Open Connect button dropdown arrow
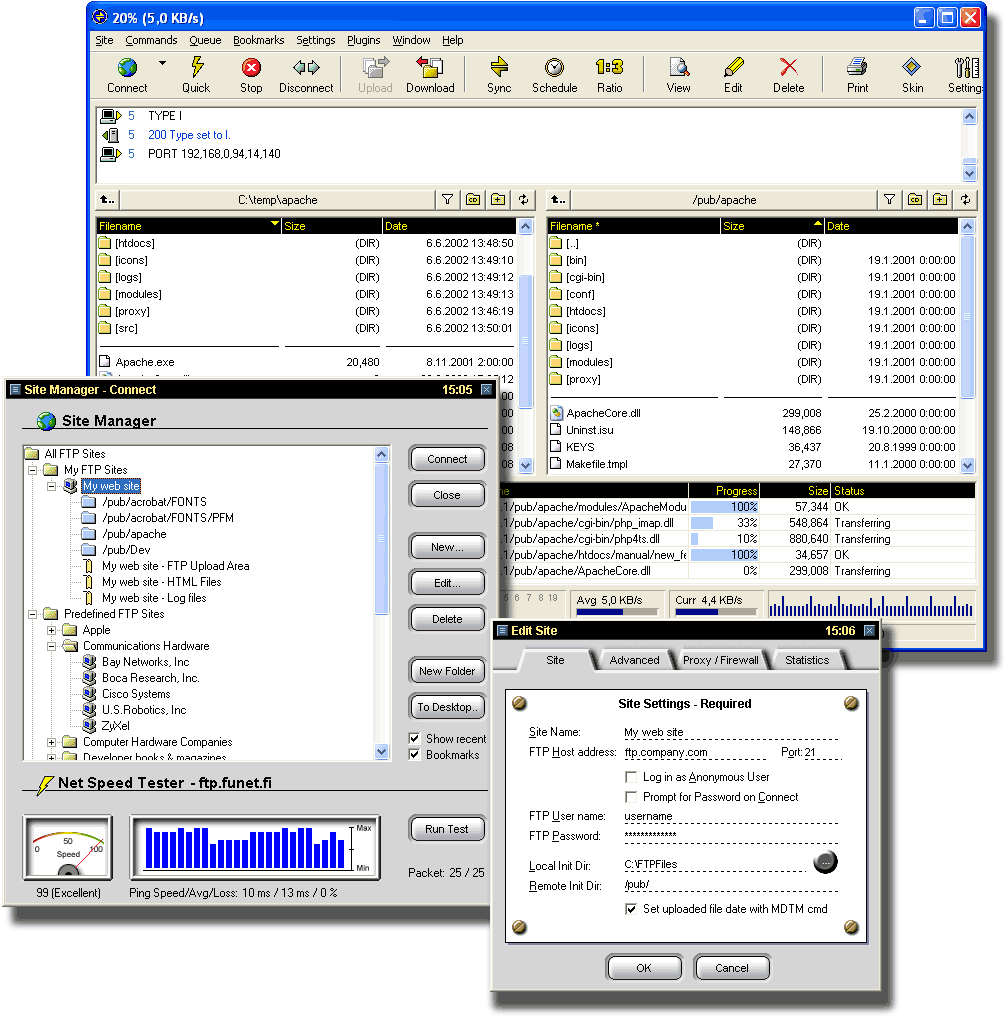Image resolution: width=1004 pixels, height=1017 pixels. click(162, 64)
